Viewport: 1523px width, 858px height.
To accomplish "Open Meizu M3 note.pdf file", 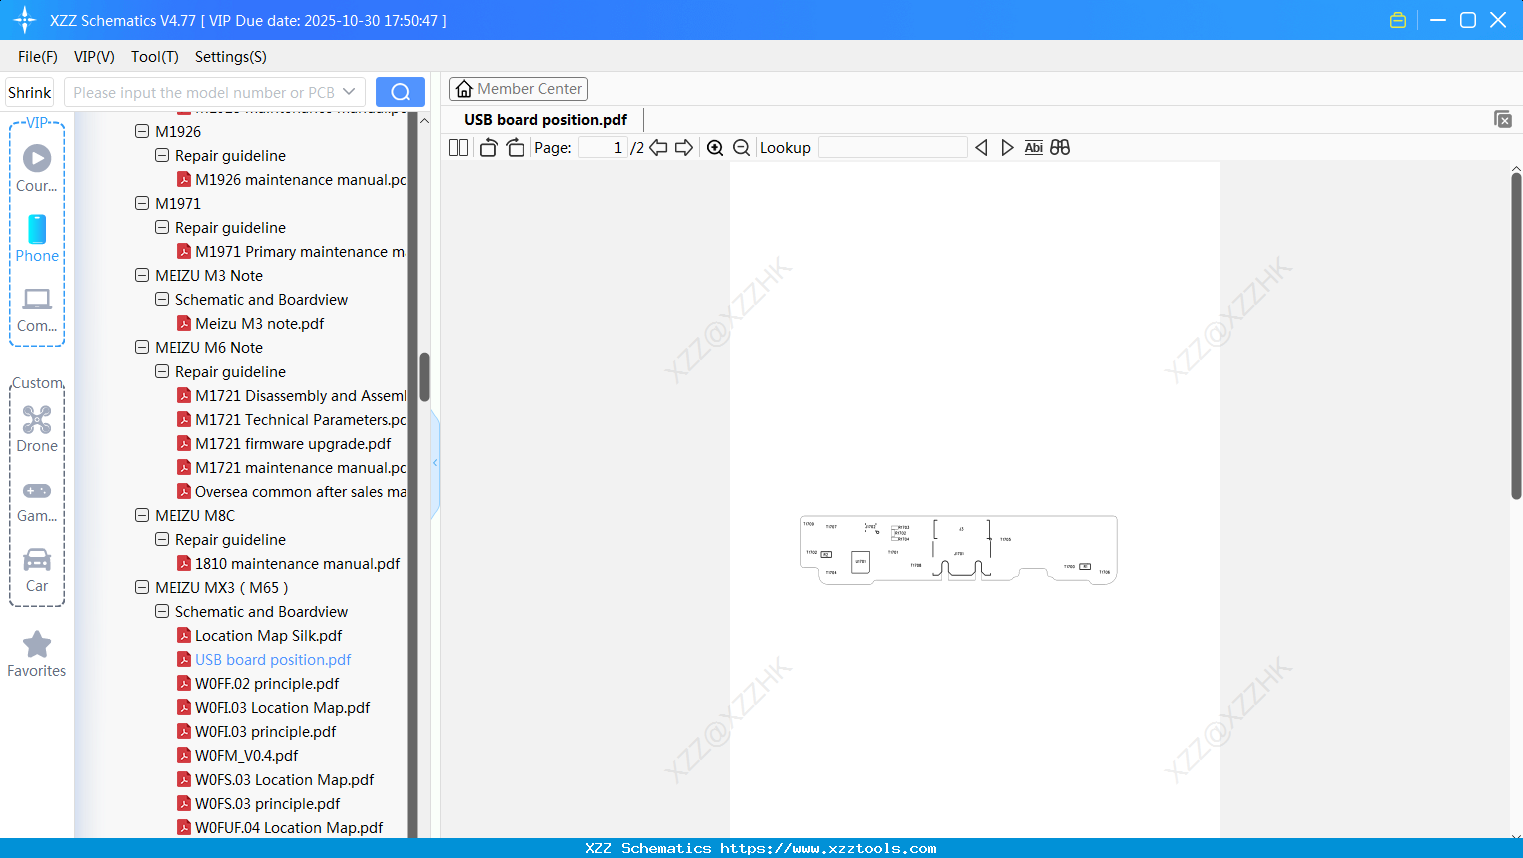I will click(x=250, y=324).
